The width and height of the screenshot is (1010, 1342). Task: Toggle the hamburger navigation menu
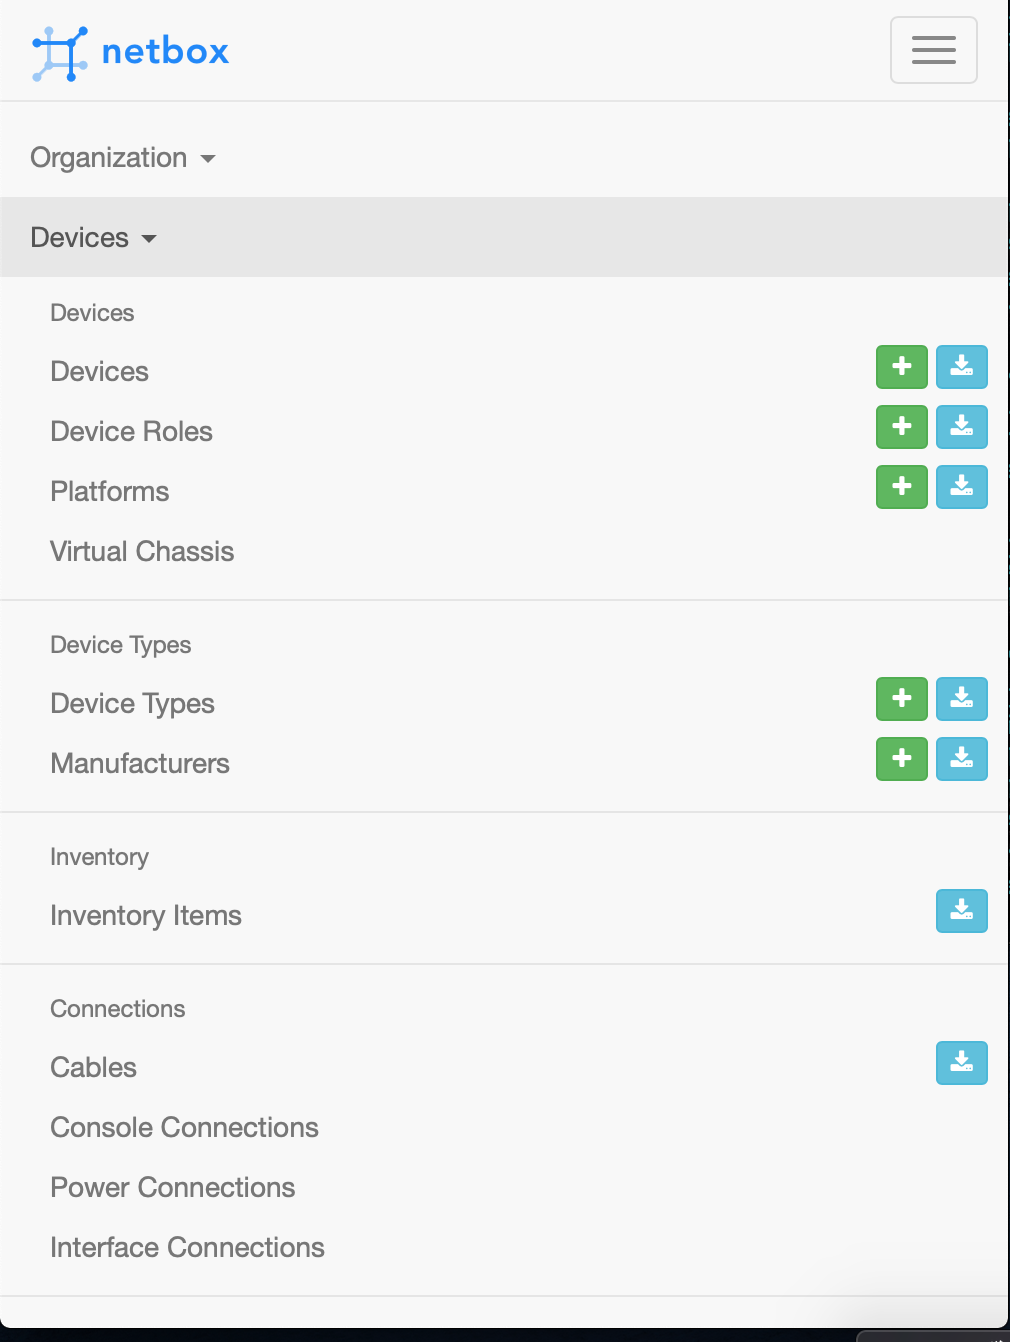pos(933,49)
